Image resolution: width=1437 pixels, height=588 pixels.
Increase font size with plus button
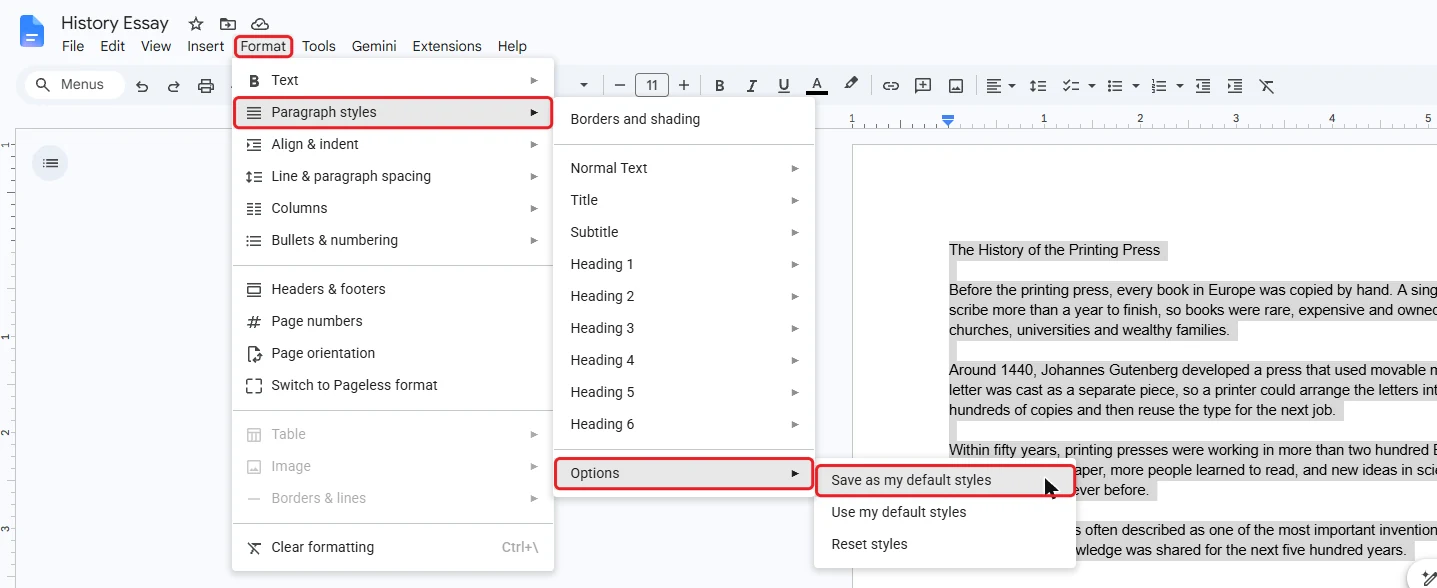pos(684,85)
